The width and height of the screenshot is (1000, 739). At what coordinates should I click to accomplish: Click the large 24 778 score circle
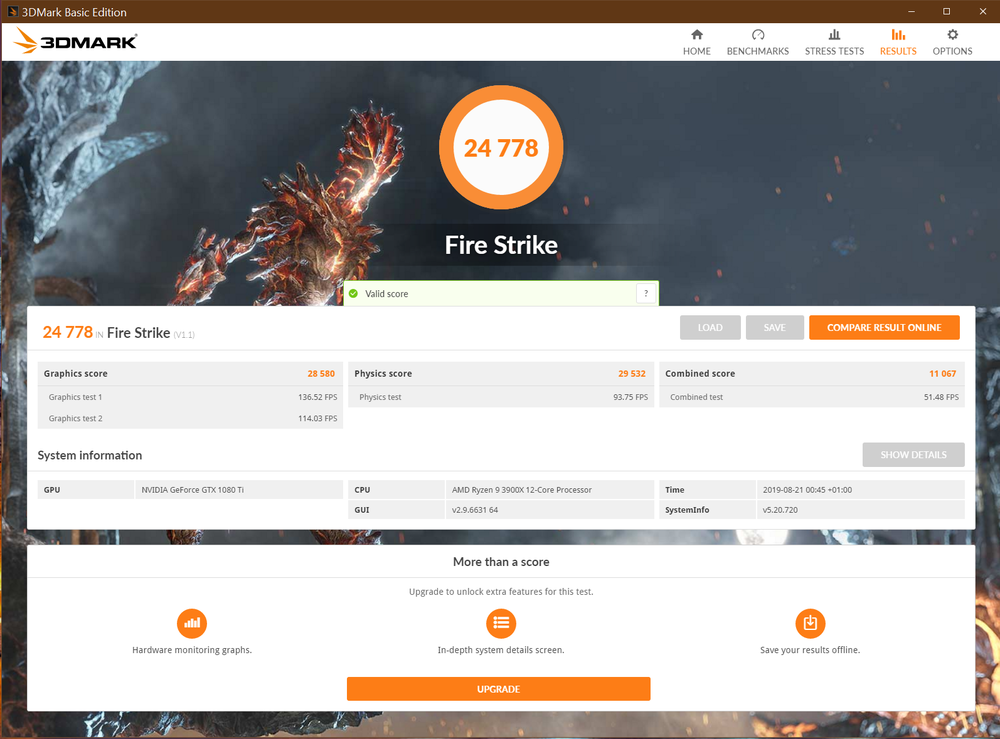[x=501, y=147]
